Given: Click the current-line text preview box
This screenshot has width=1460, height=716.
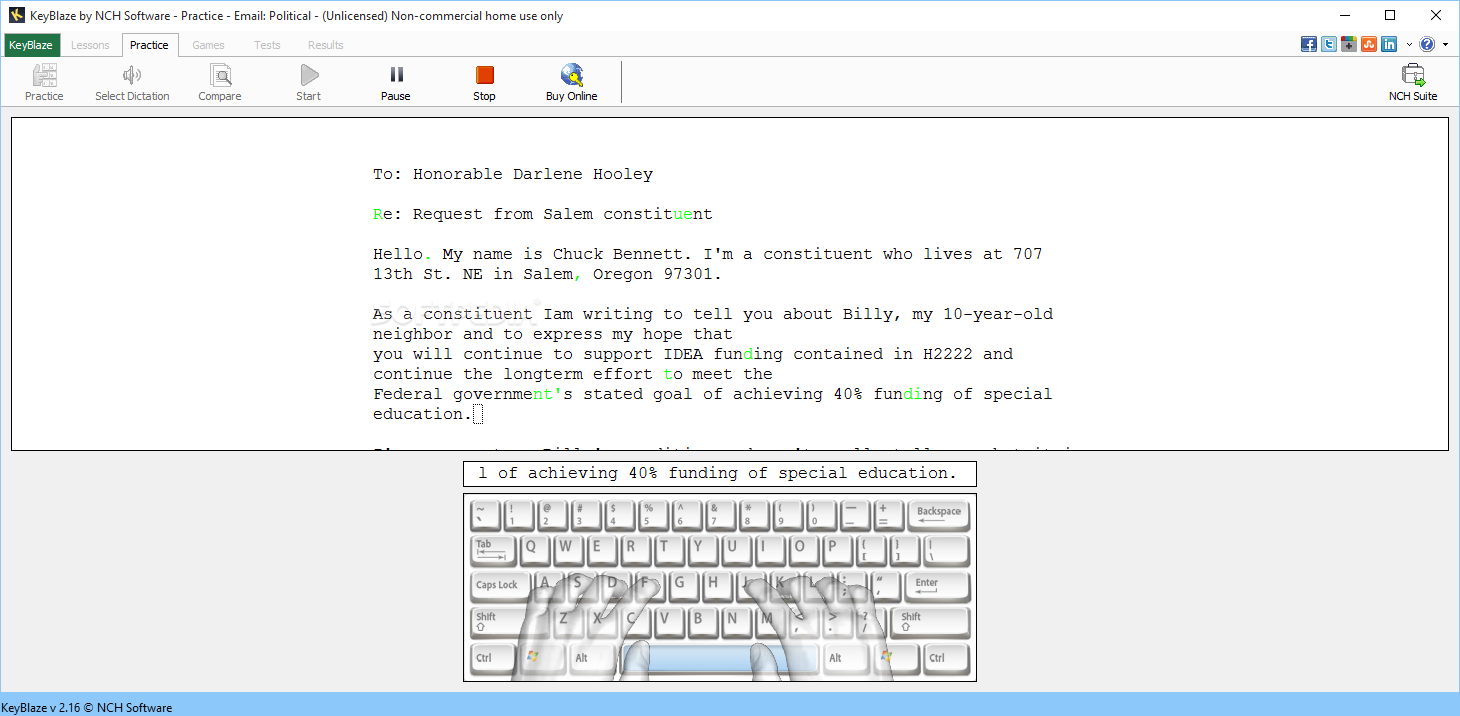Looking at the screenshot, I should 720,473.
